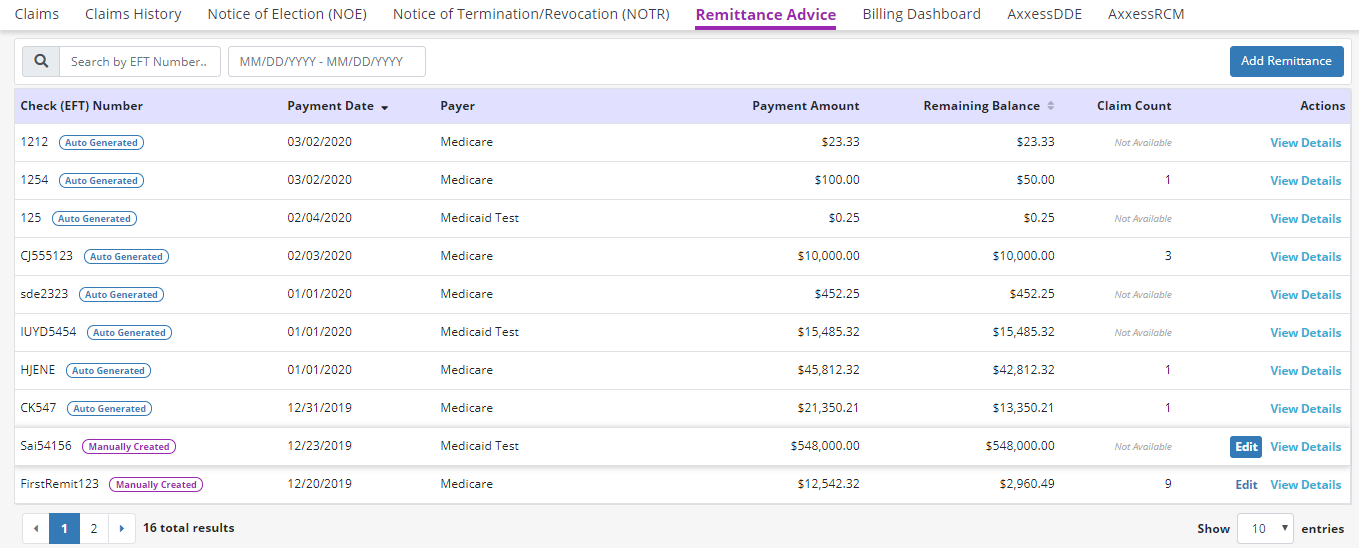This screenshot has width=1359, height=548.
Task: Click the Add Remittance button
Action: [x=1286, y=61]
